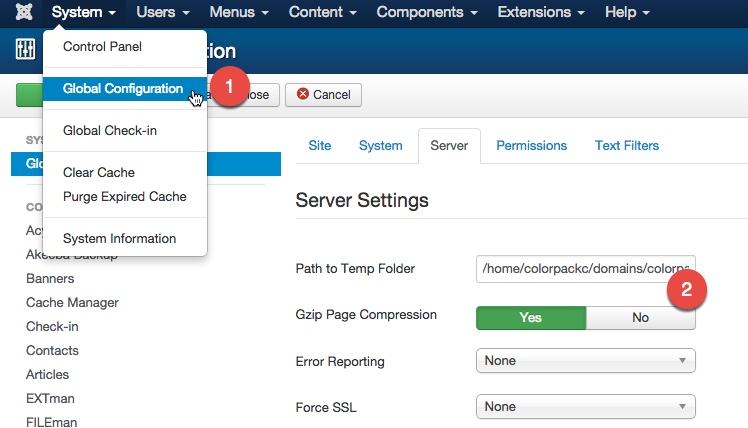Image resolution: width=748 pixels, height=428 pixels.
Task: Open Banners in the sidebar
Action: (50, 279)
